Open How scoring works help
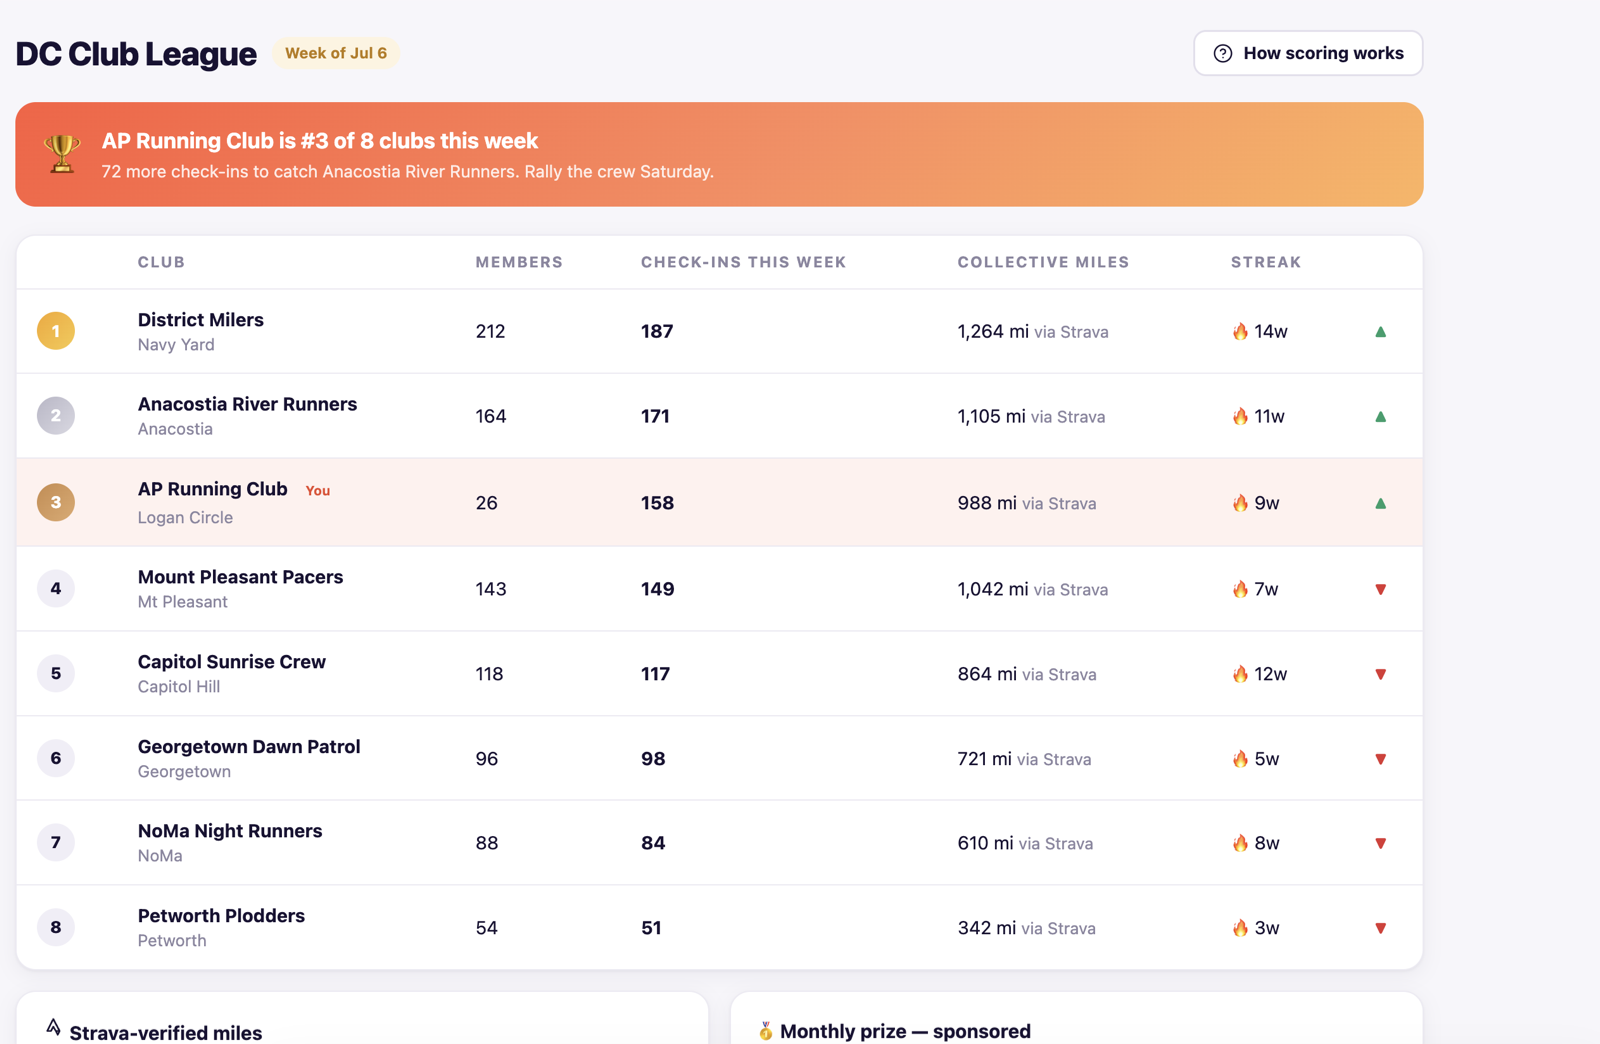The image size is (1600, 1044). coord(1308,53)
